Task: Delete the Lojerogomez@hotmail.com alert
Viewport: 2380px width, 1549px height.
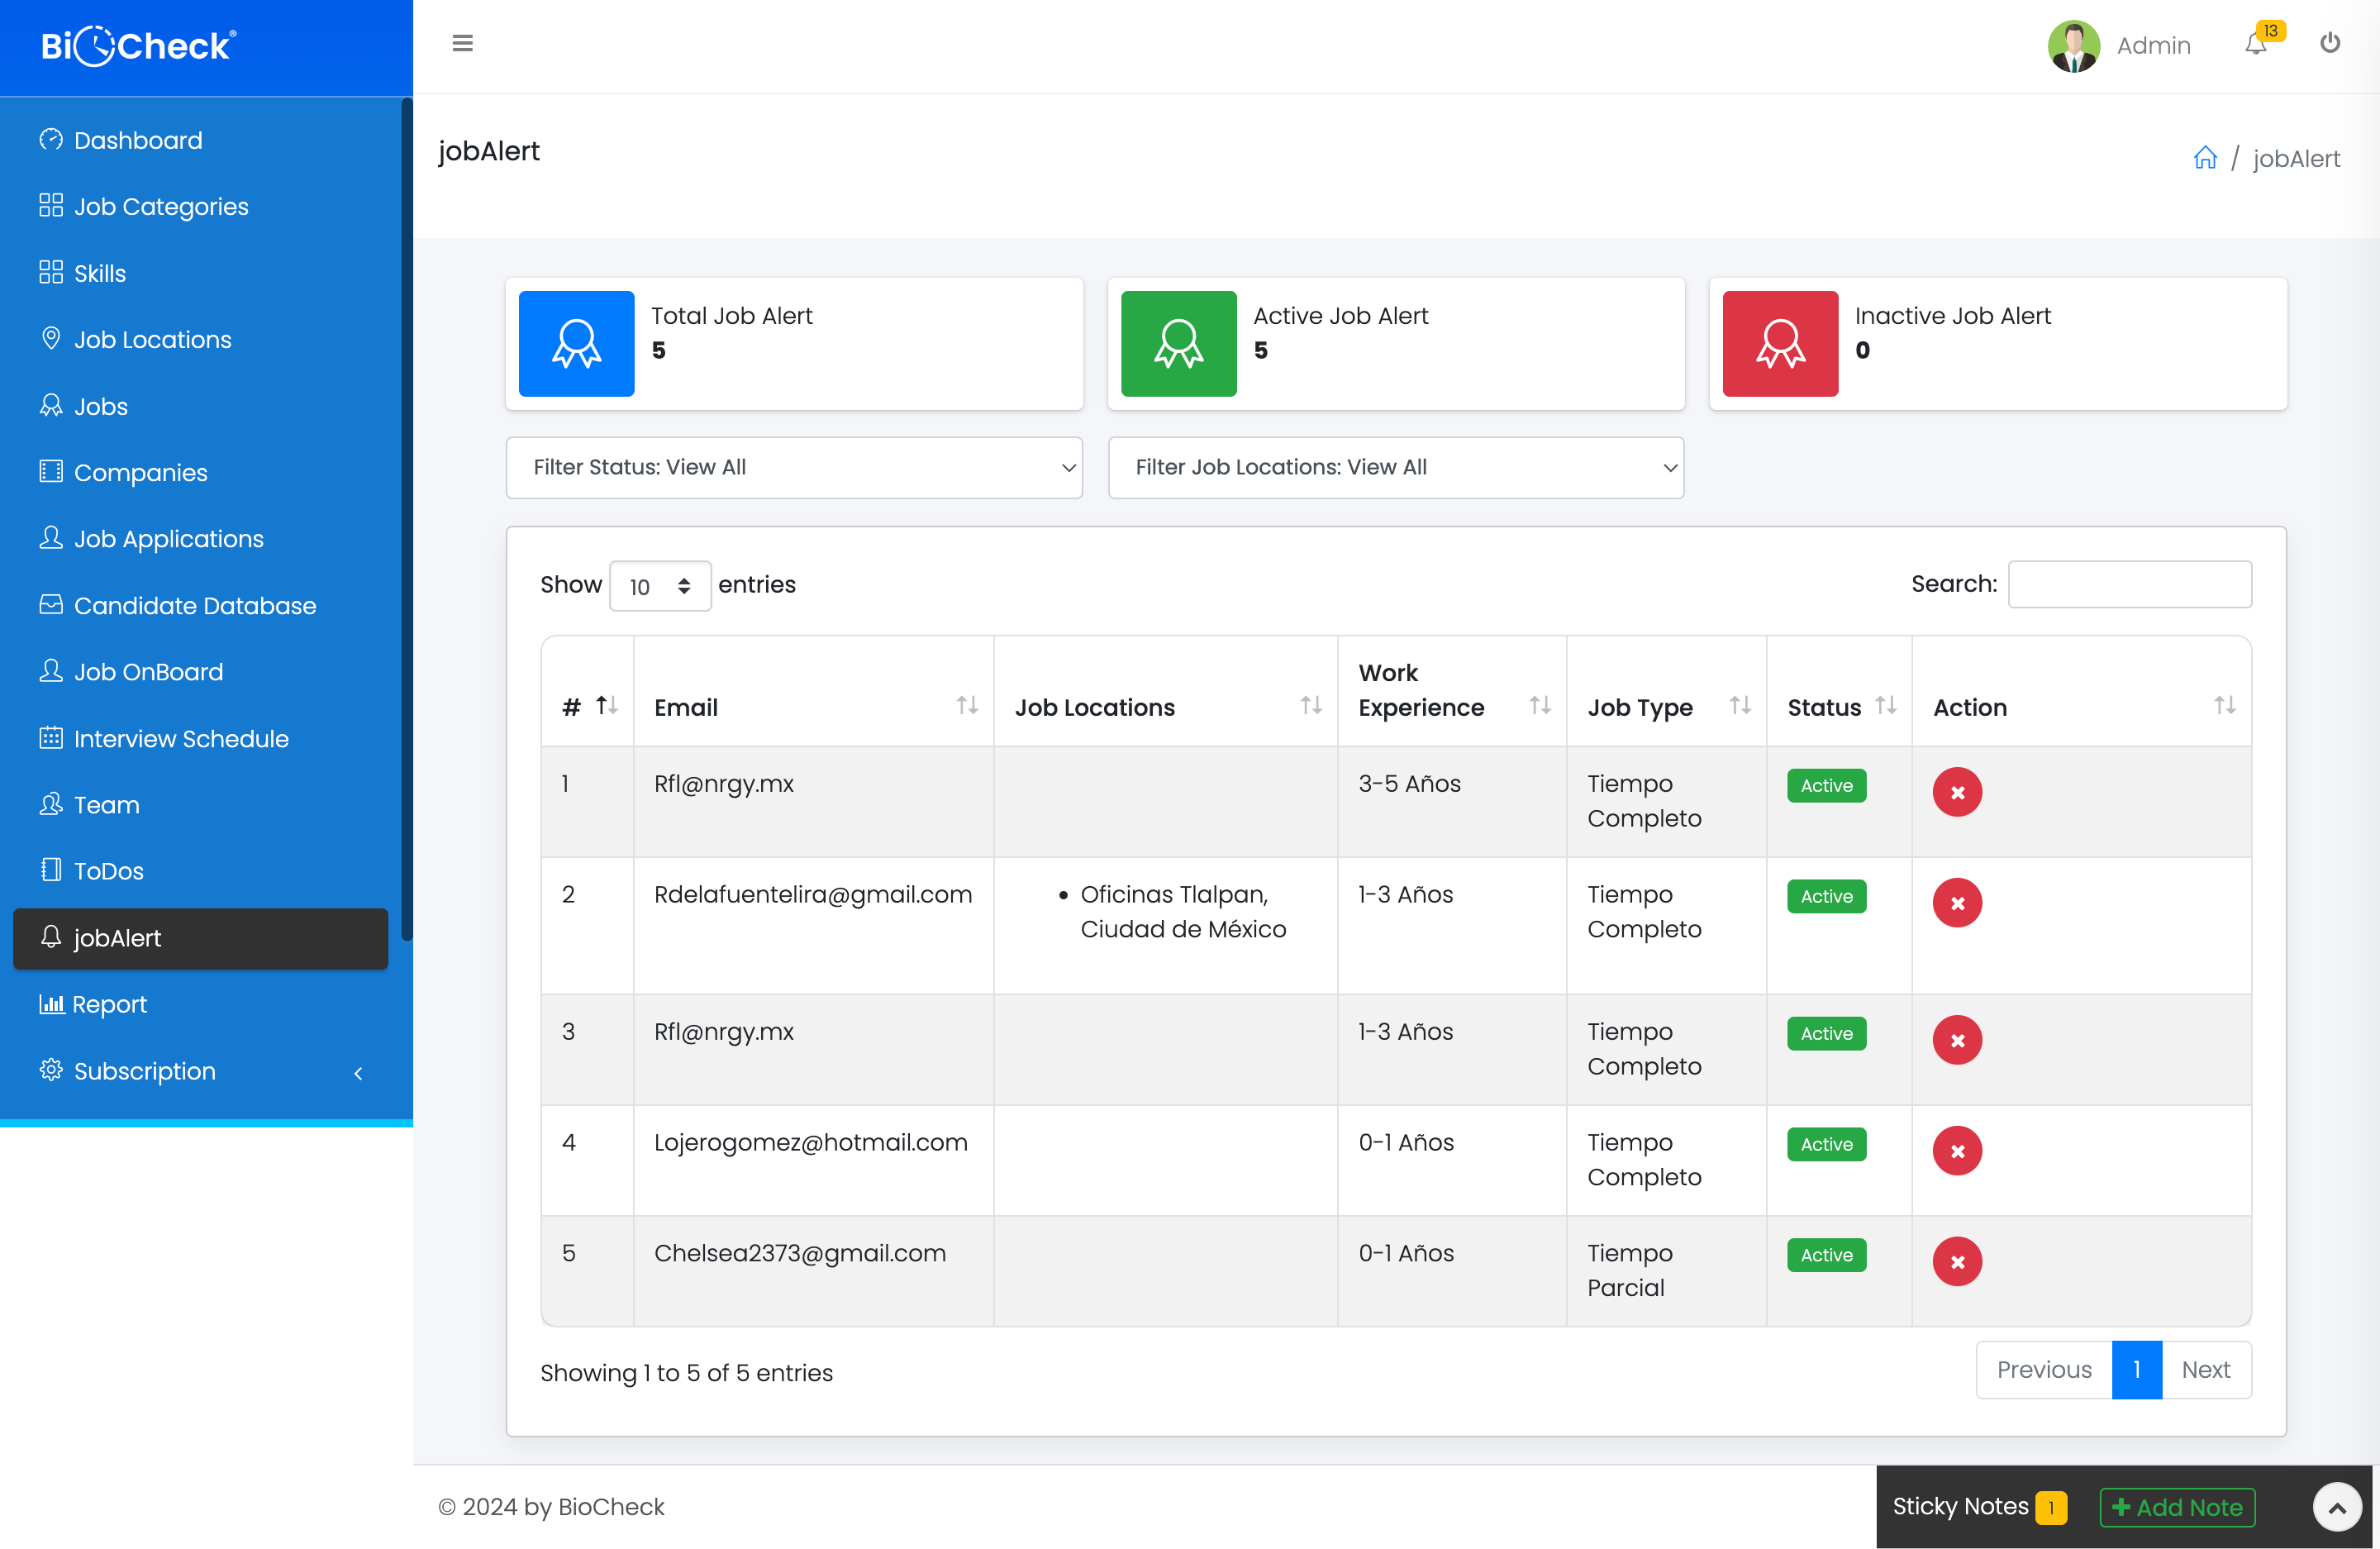Action: 1957,1151
